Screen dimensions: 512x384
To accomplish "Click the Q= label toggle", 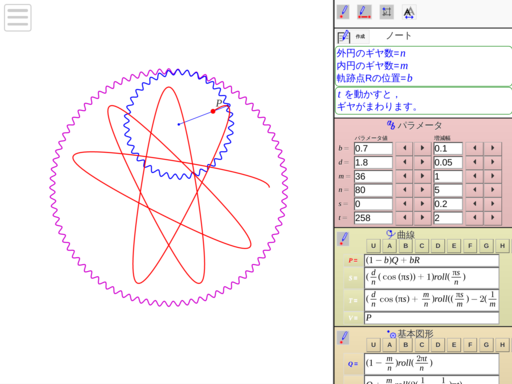I will coord(353,364).
